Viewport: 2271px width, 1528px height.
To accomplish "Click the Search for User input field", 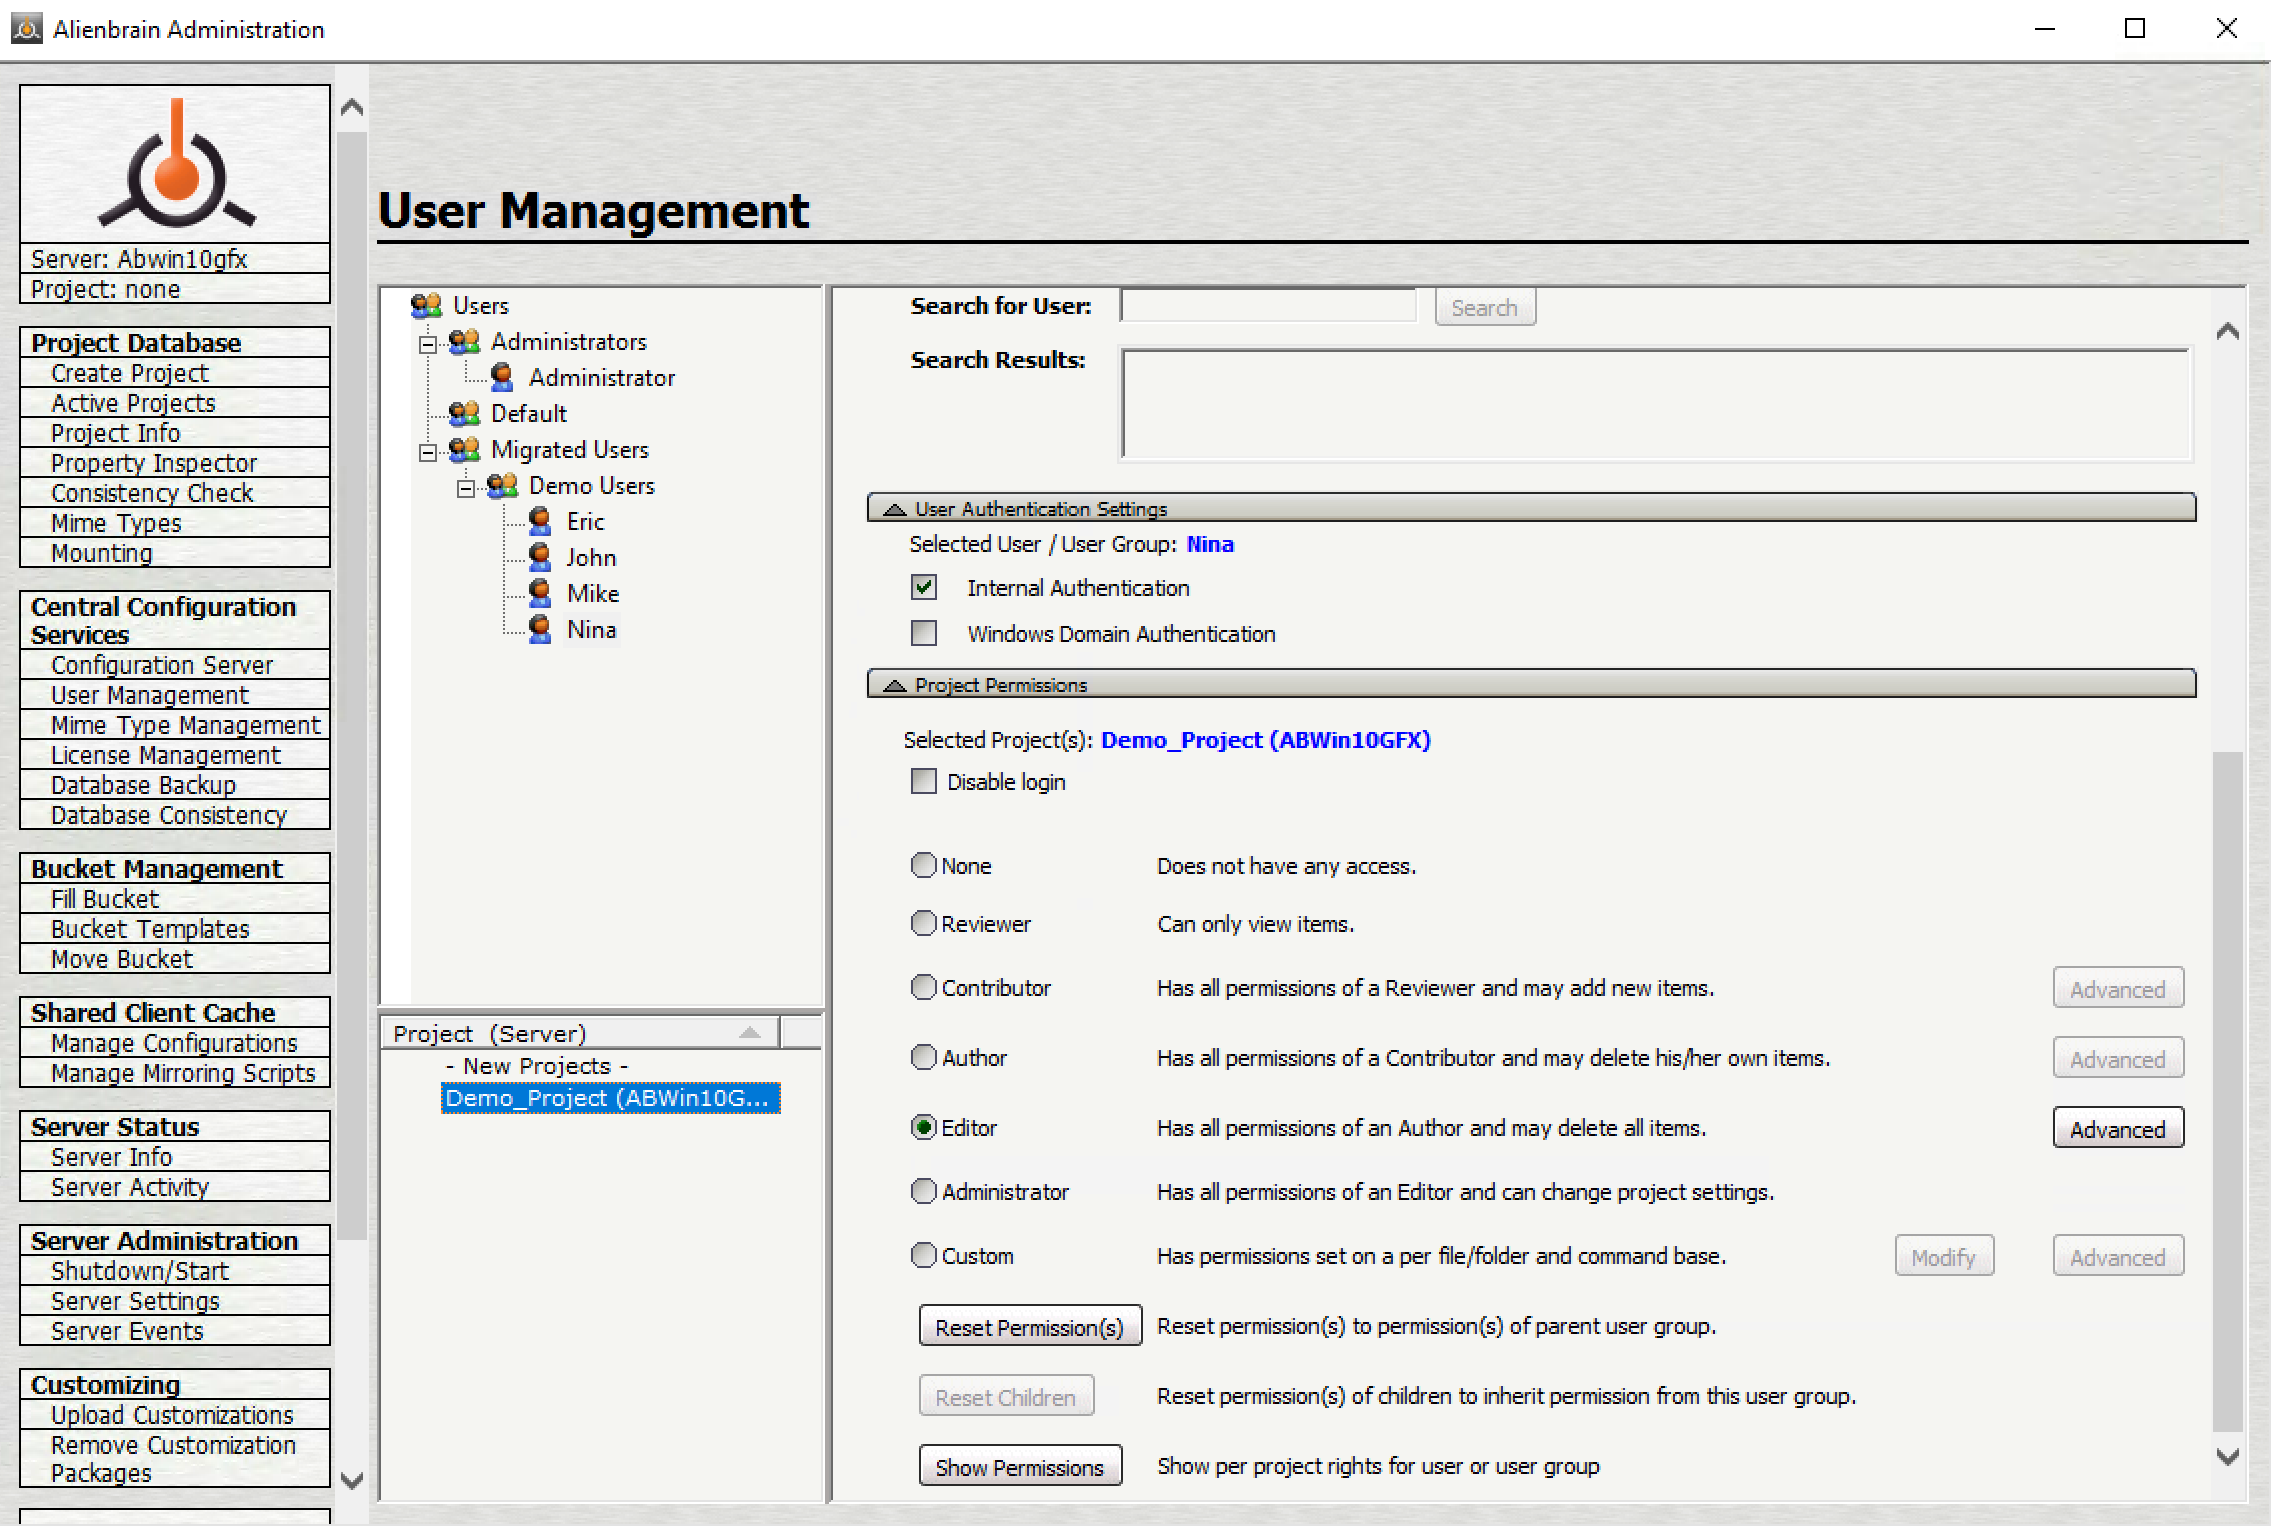I will (1267, 307).
